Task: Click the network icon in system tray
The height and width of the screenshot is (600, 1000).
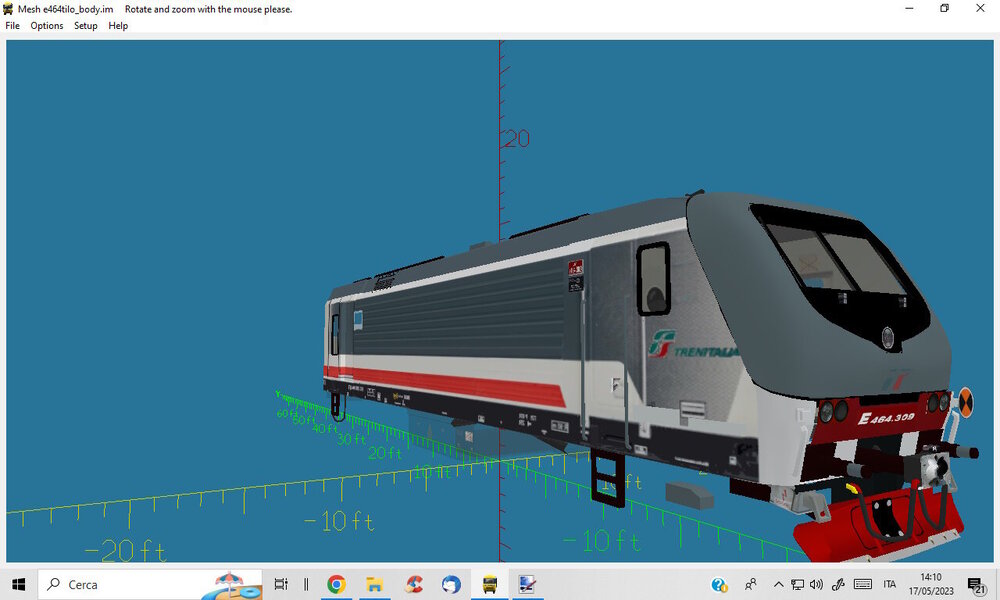Action: point(797,584)
